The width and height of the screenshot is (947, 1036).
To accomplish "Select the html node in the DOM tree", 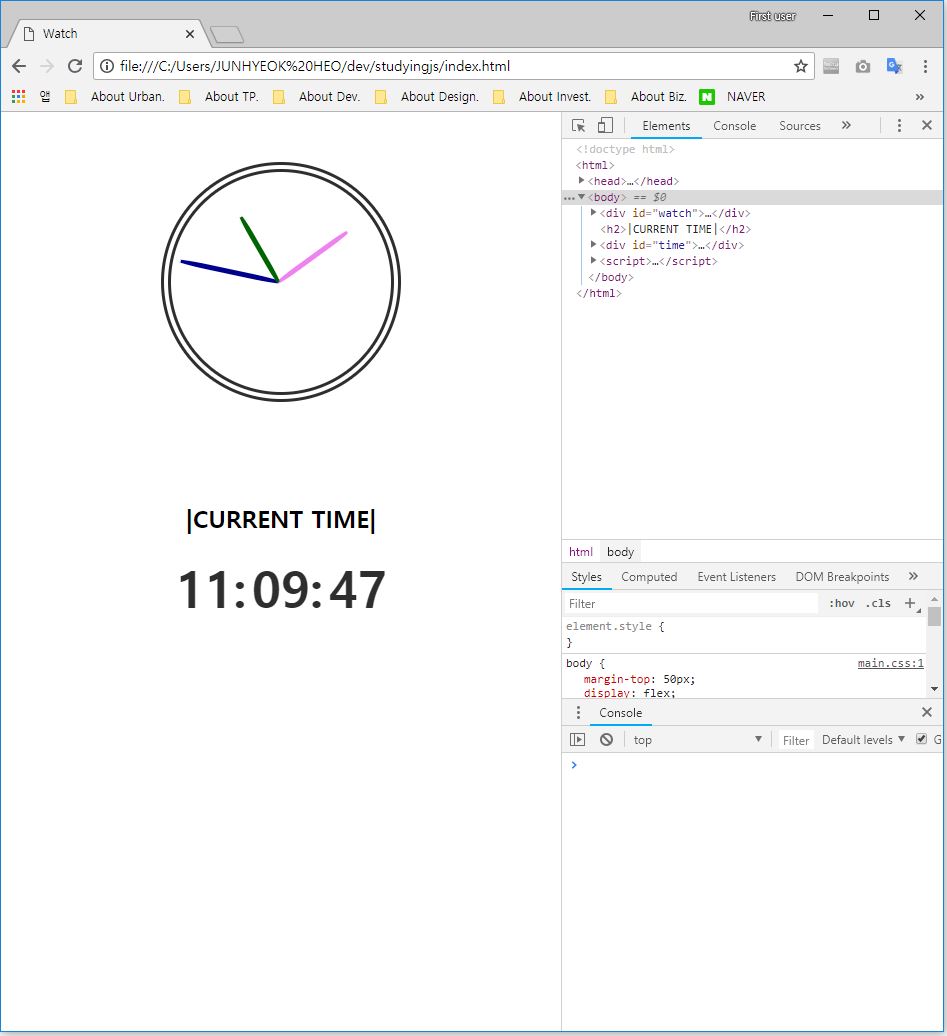I will click(x=595, y=165).
